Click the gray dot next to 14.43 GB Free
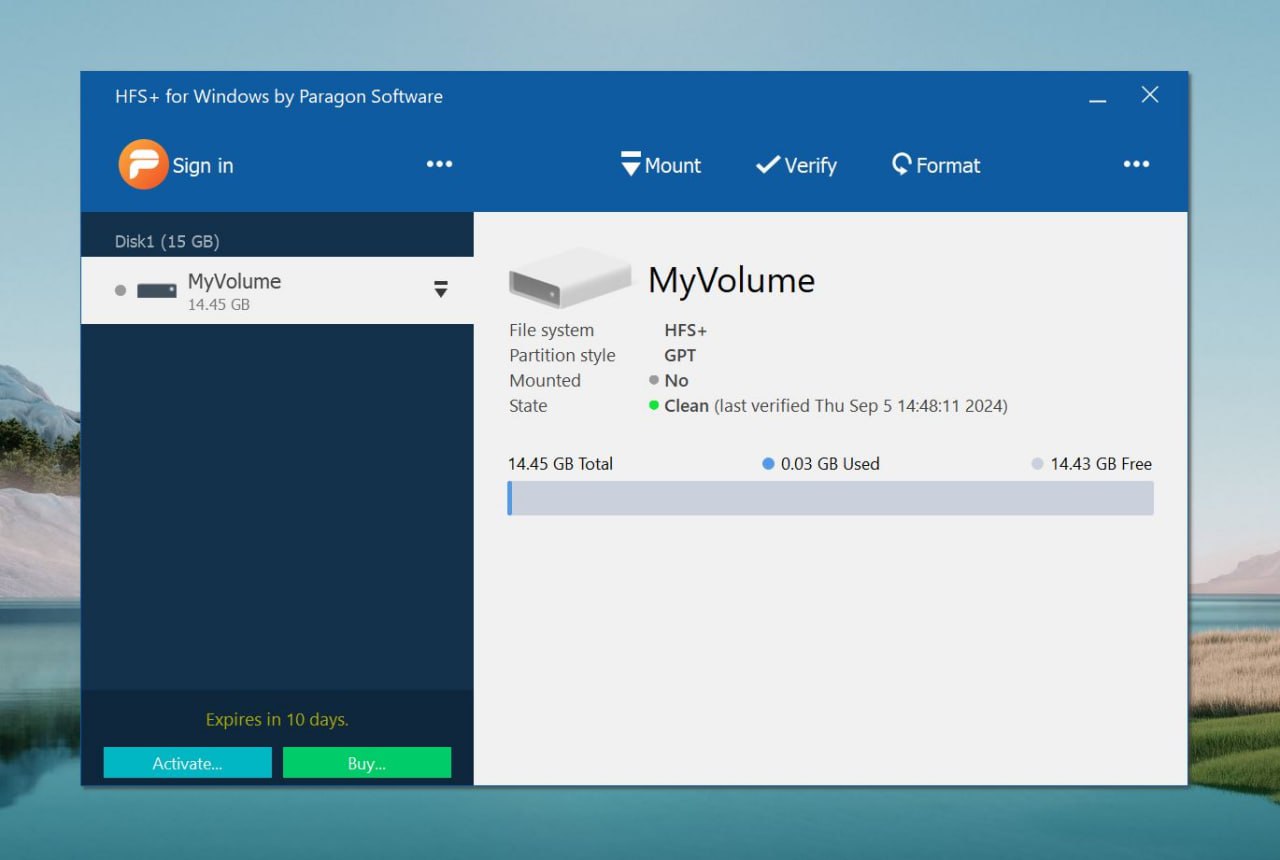The height and width of the screenshot is (860, 1280). click(x=1037, y=464)
